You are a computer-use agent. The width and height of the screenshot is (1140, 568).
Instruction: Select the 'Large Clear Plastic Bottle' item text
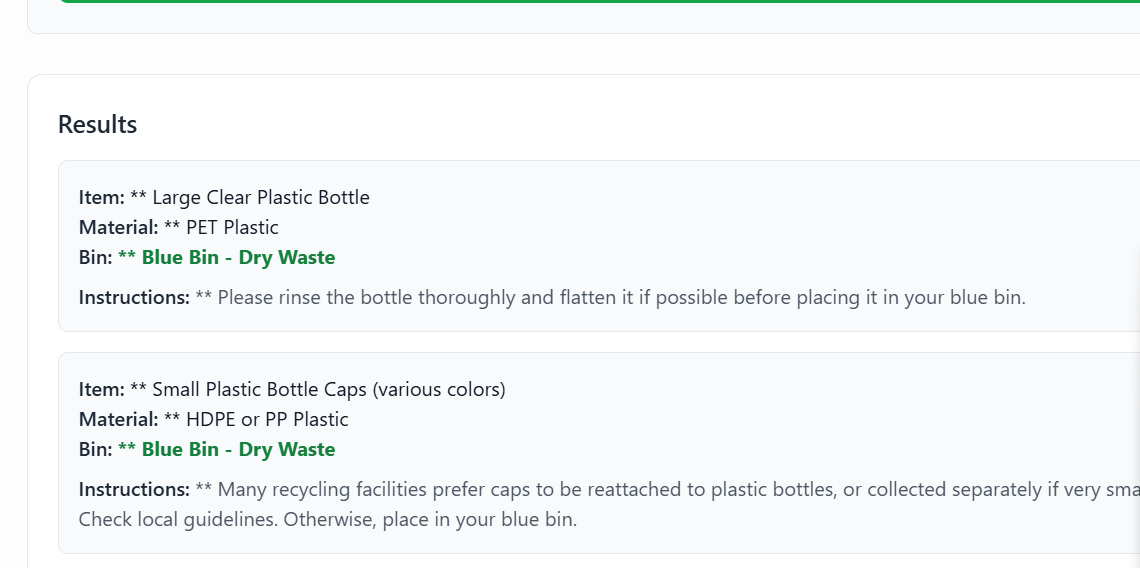click(260, 197)
